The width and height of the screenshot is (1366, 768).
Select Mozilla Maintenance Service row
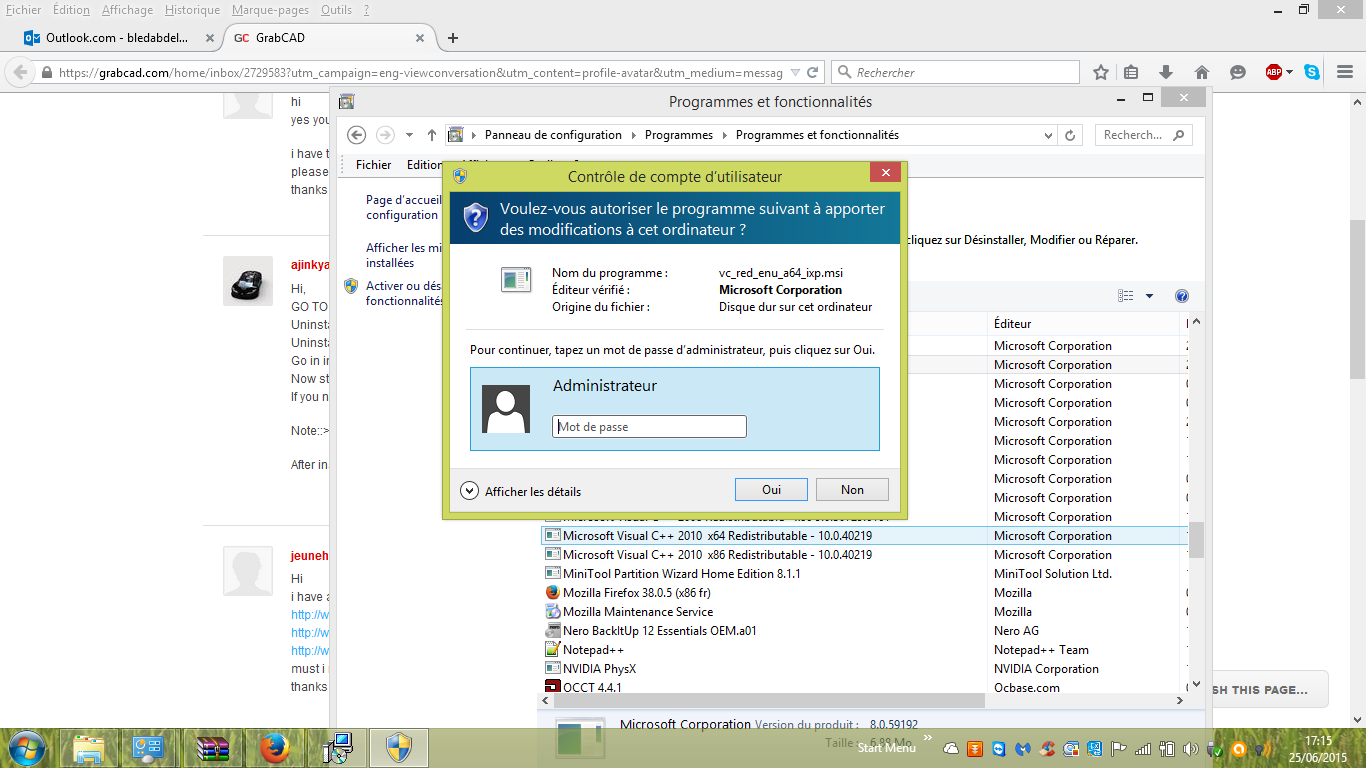[x=865, y=612]
